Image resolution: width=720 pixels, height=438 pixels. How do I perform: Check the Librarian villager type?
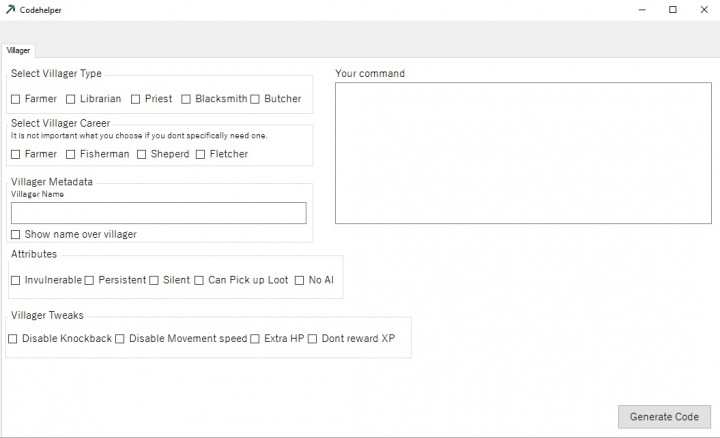click(x=71, y=99)
